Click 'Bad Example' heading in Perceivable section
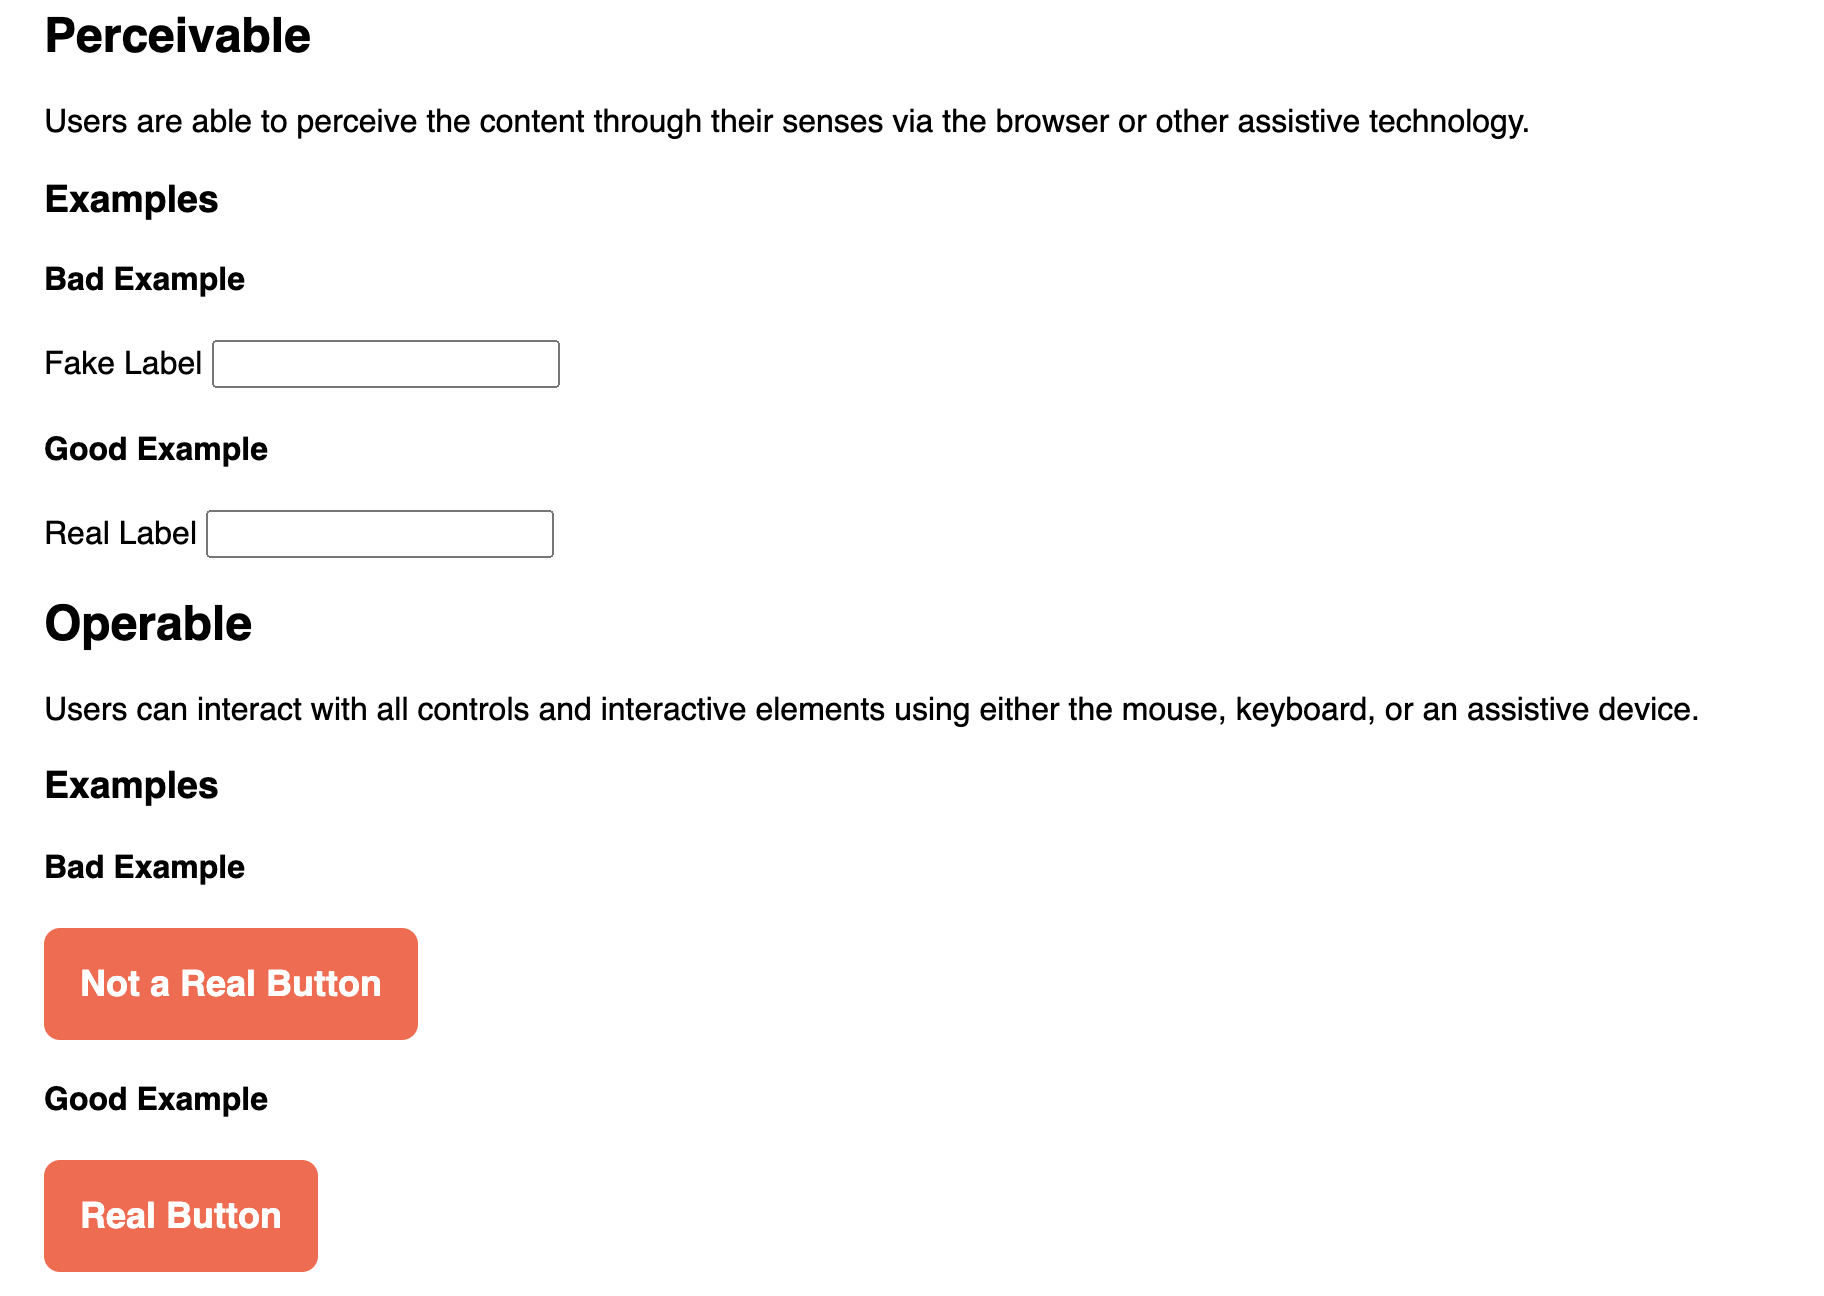 click(144, 280)
